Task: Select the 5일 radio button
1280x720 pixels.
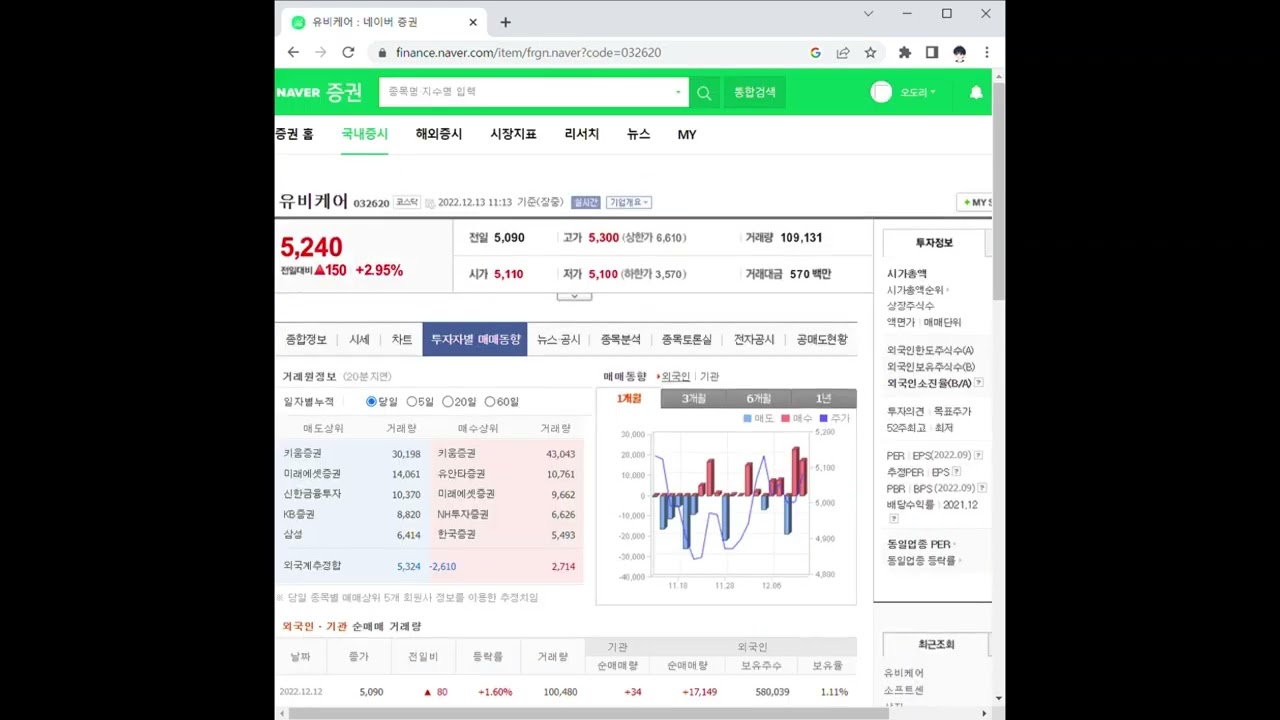Action: tap(411, 402)
